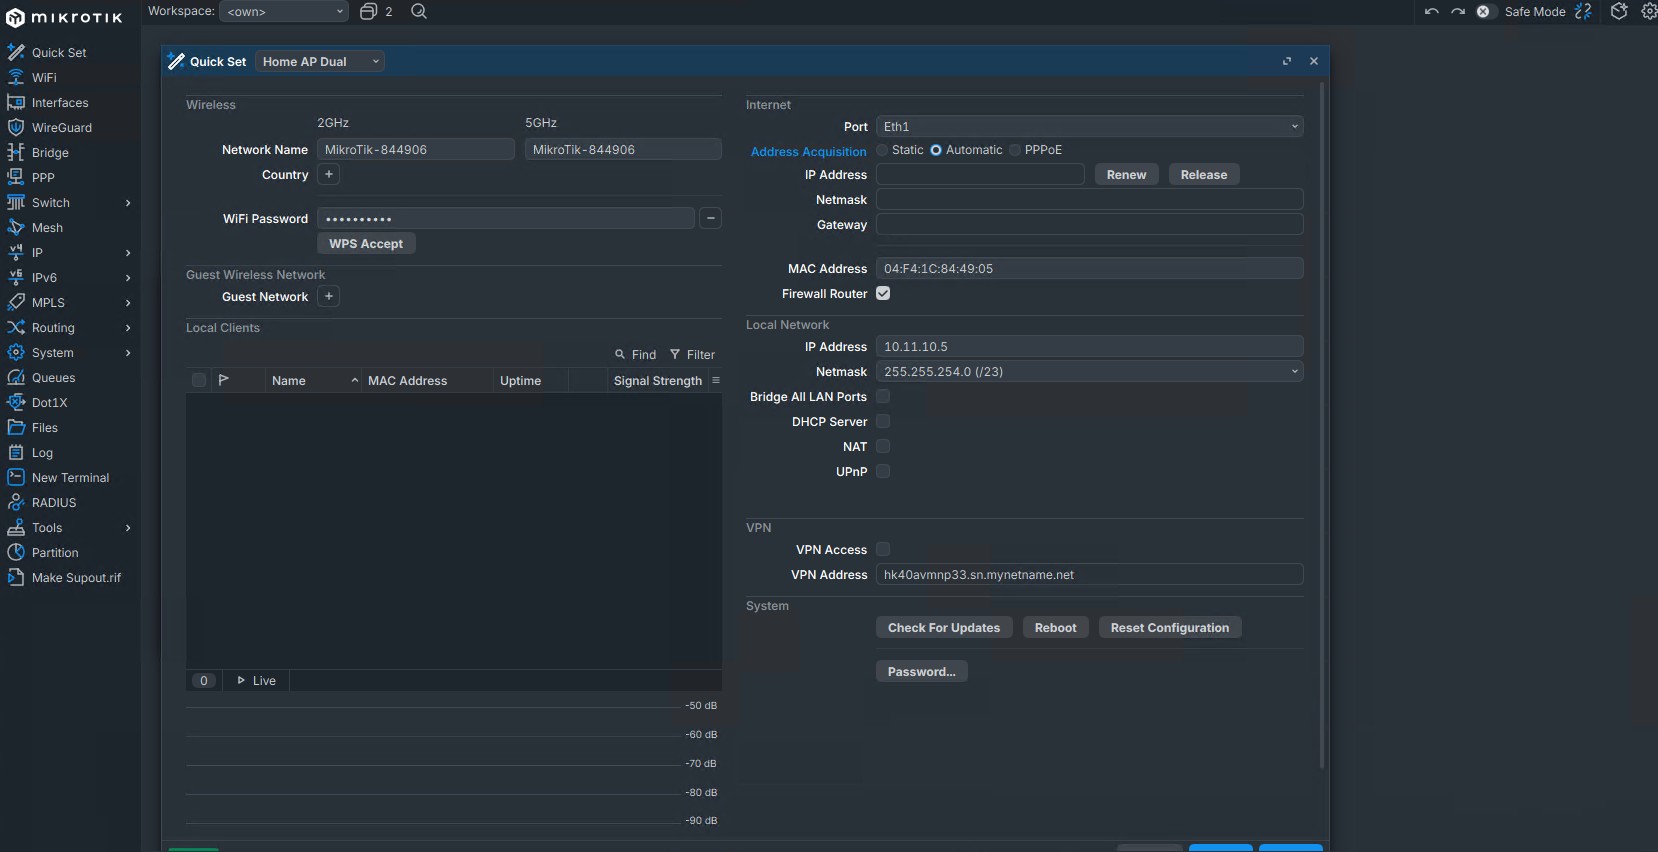Screen dimensions: 1658x852
Task: Open the Home AP Dual mode dropdown
Action: (x=320, y=62)
